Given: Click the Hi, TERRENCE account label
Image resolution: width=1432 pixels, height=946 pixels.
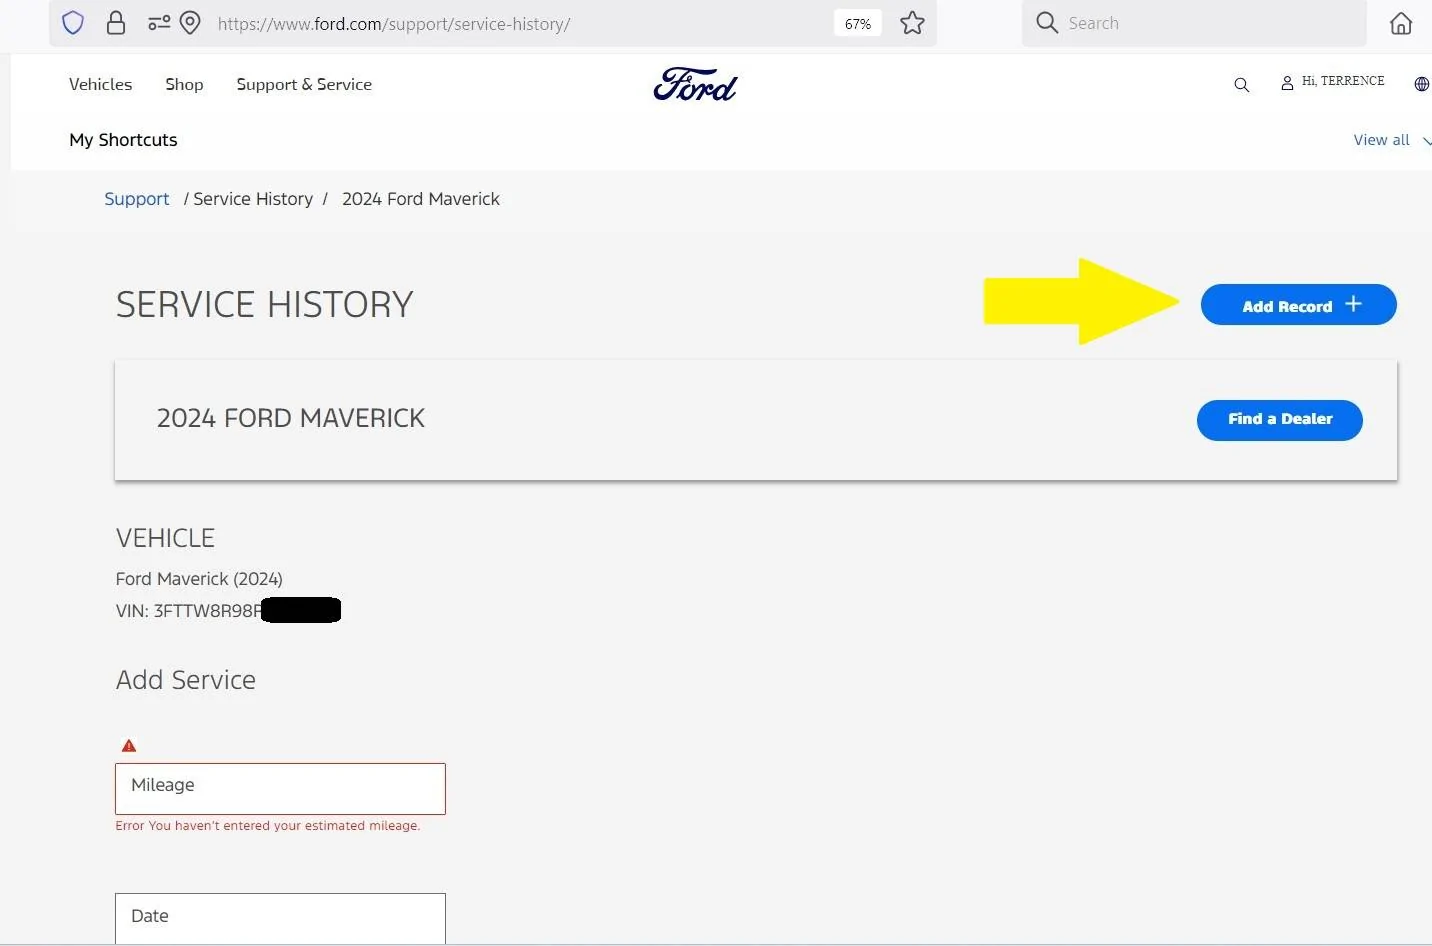Looking at the screenshot, I should pos(1343,81).
